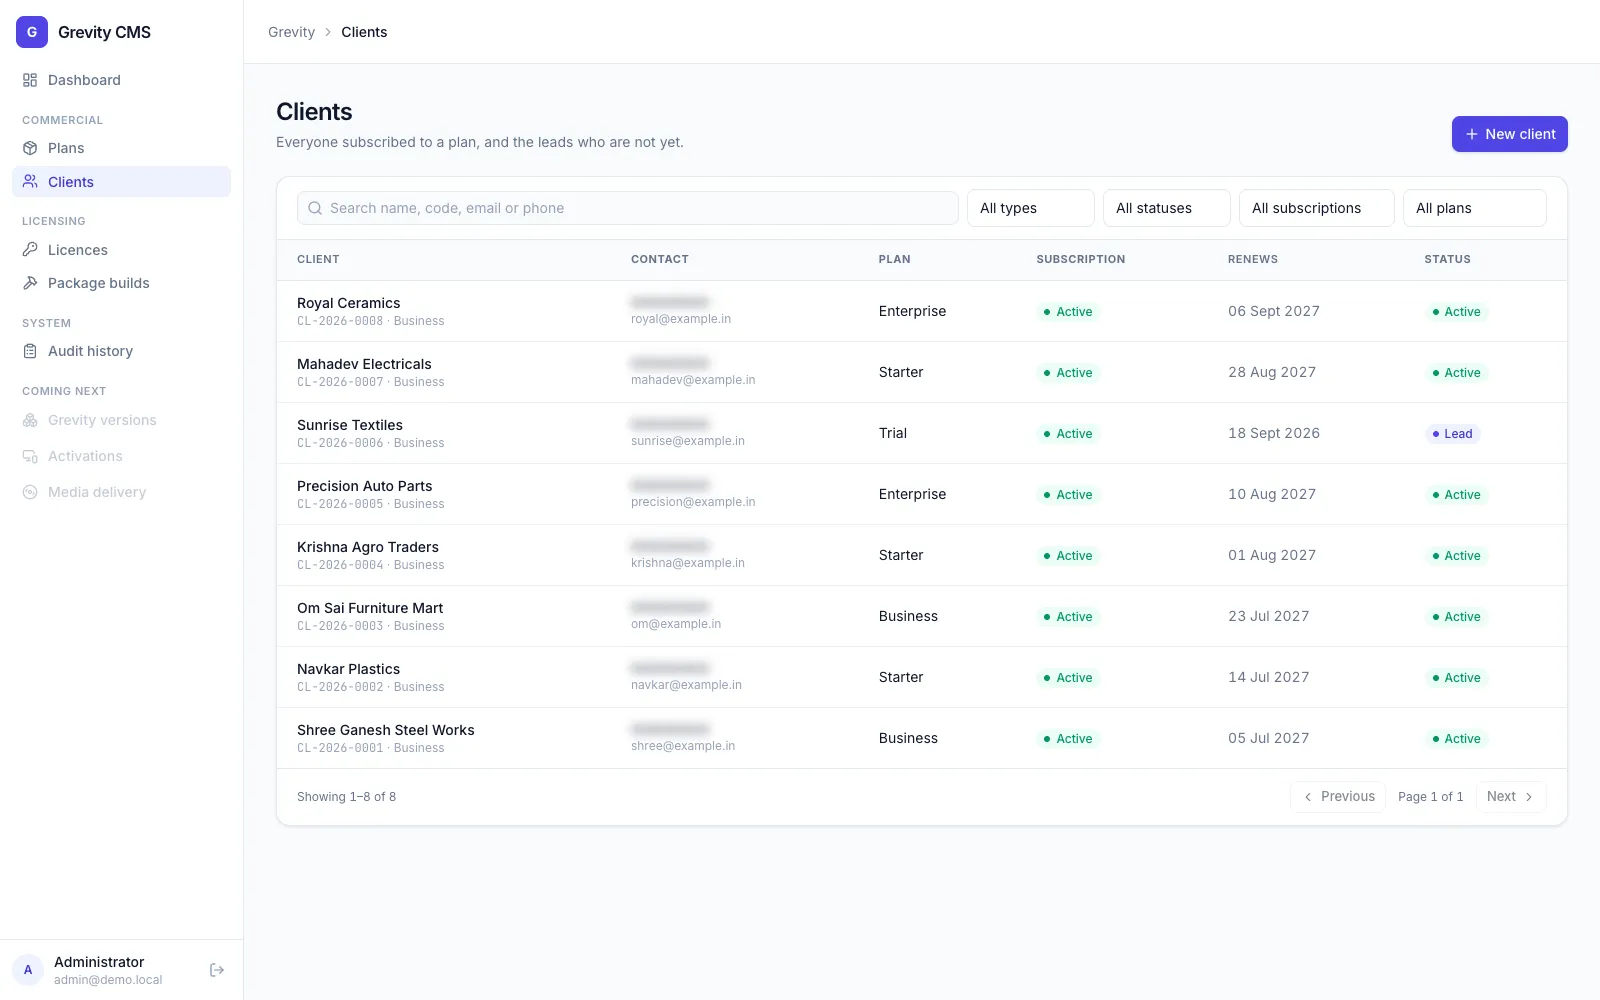Image resolution: width=1600 pixels, height=1000 pixels.
Task: Open Om Sai Furniture Mart client
Action: click(x=370, y=608)
